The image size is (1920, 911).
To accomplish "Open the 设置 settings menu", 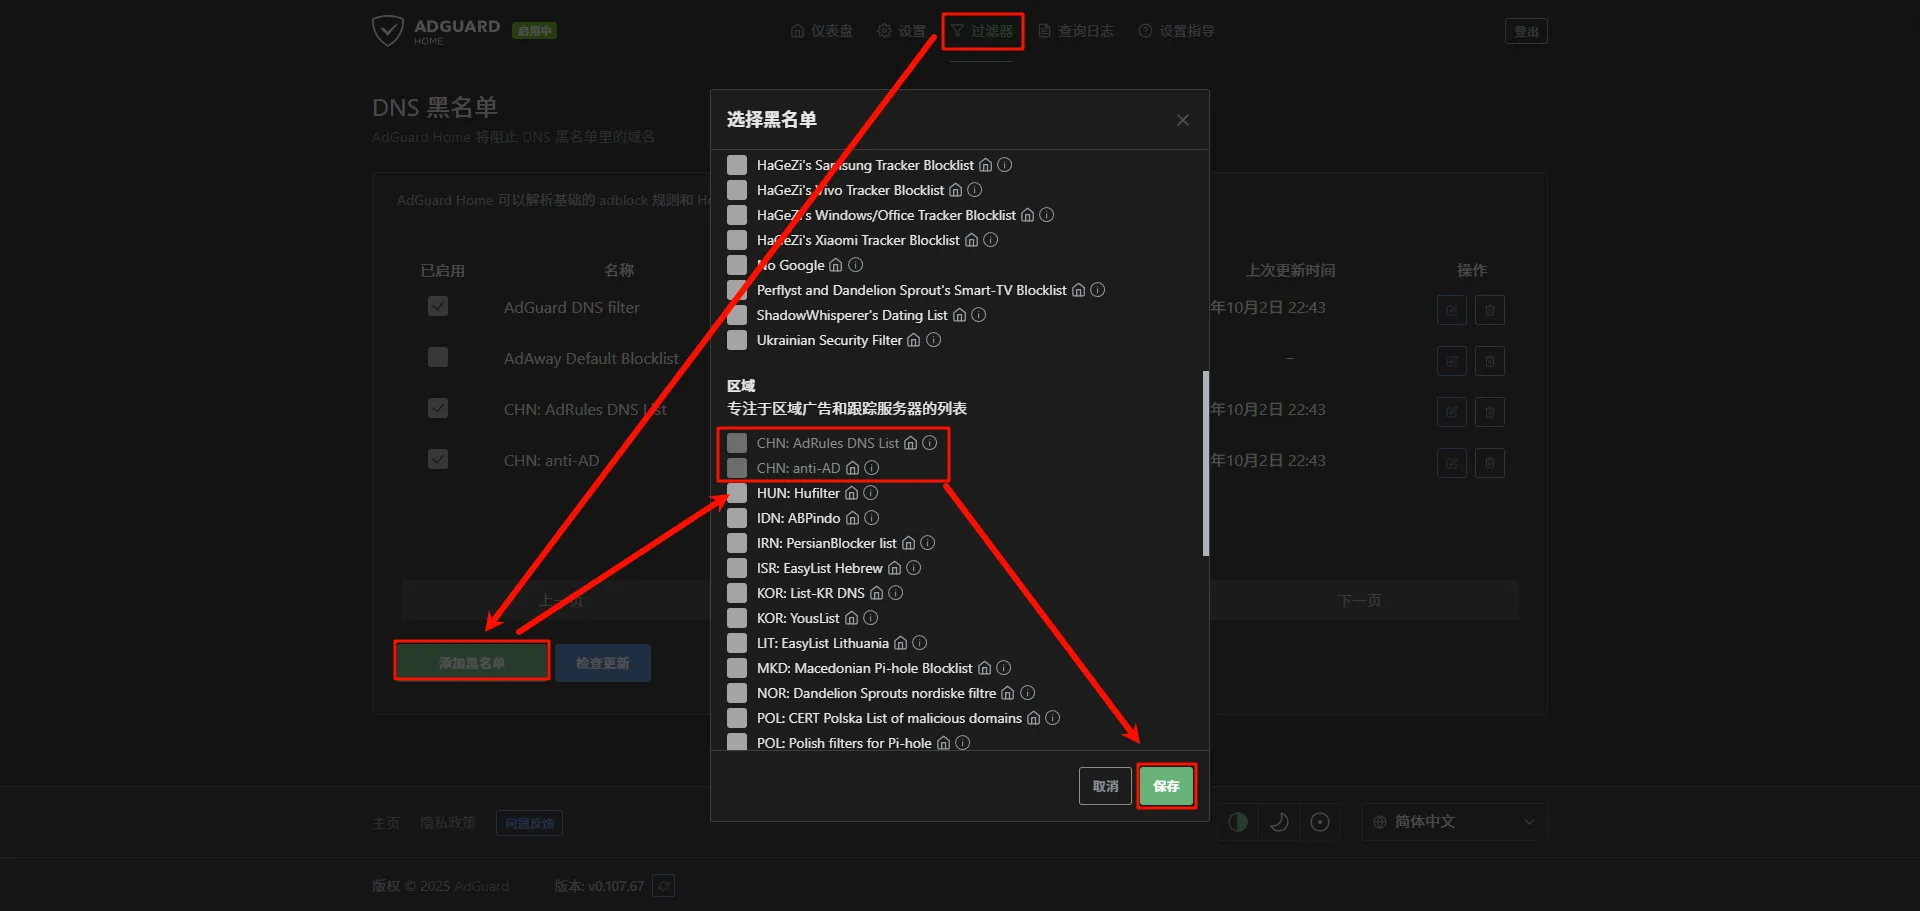I will pos(901,31).
